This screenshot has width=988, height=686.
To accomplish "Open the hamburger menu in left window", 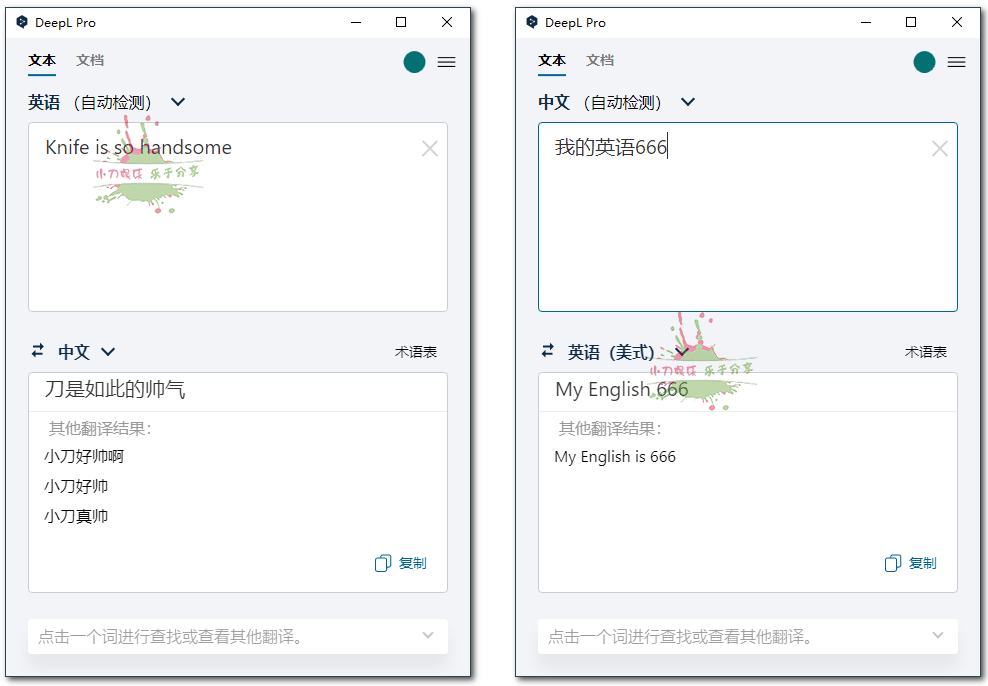I will pyautogui.click(x=446, y=62).
